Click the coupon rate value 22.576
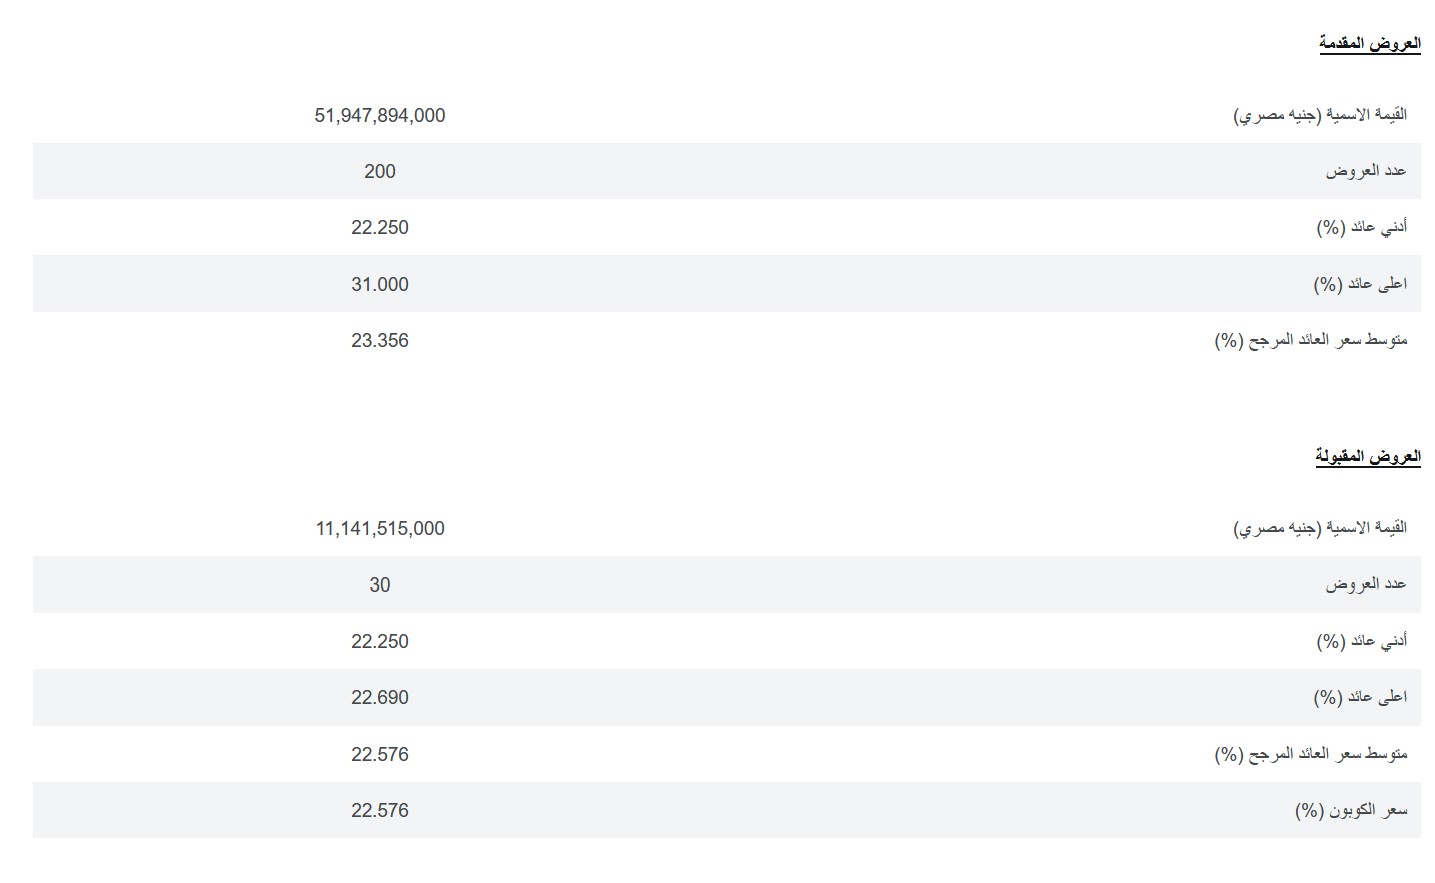Viewport: 1435px width, 883px height. click(x=380, y=810)
